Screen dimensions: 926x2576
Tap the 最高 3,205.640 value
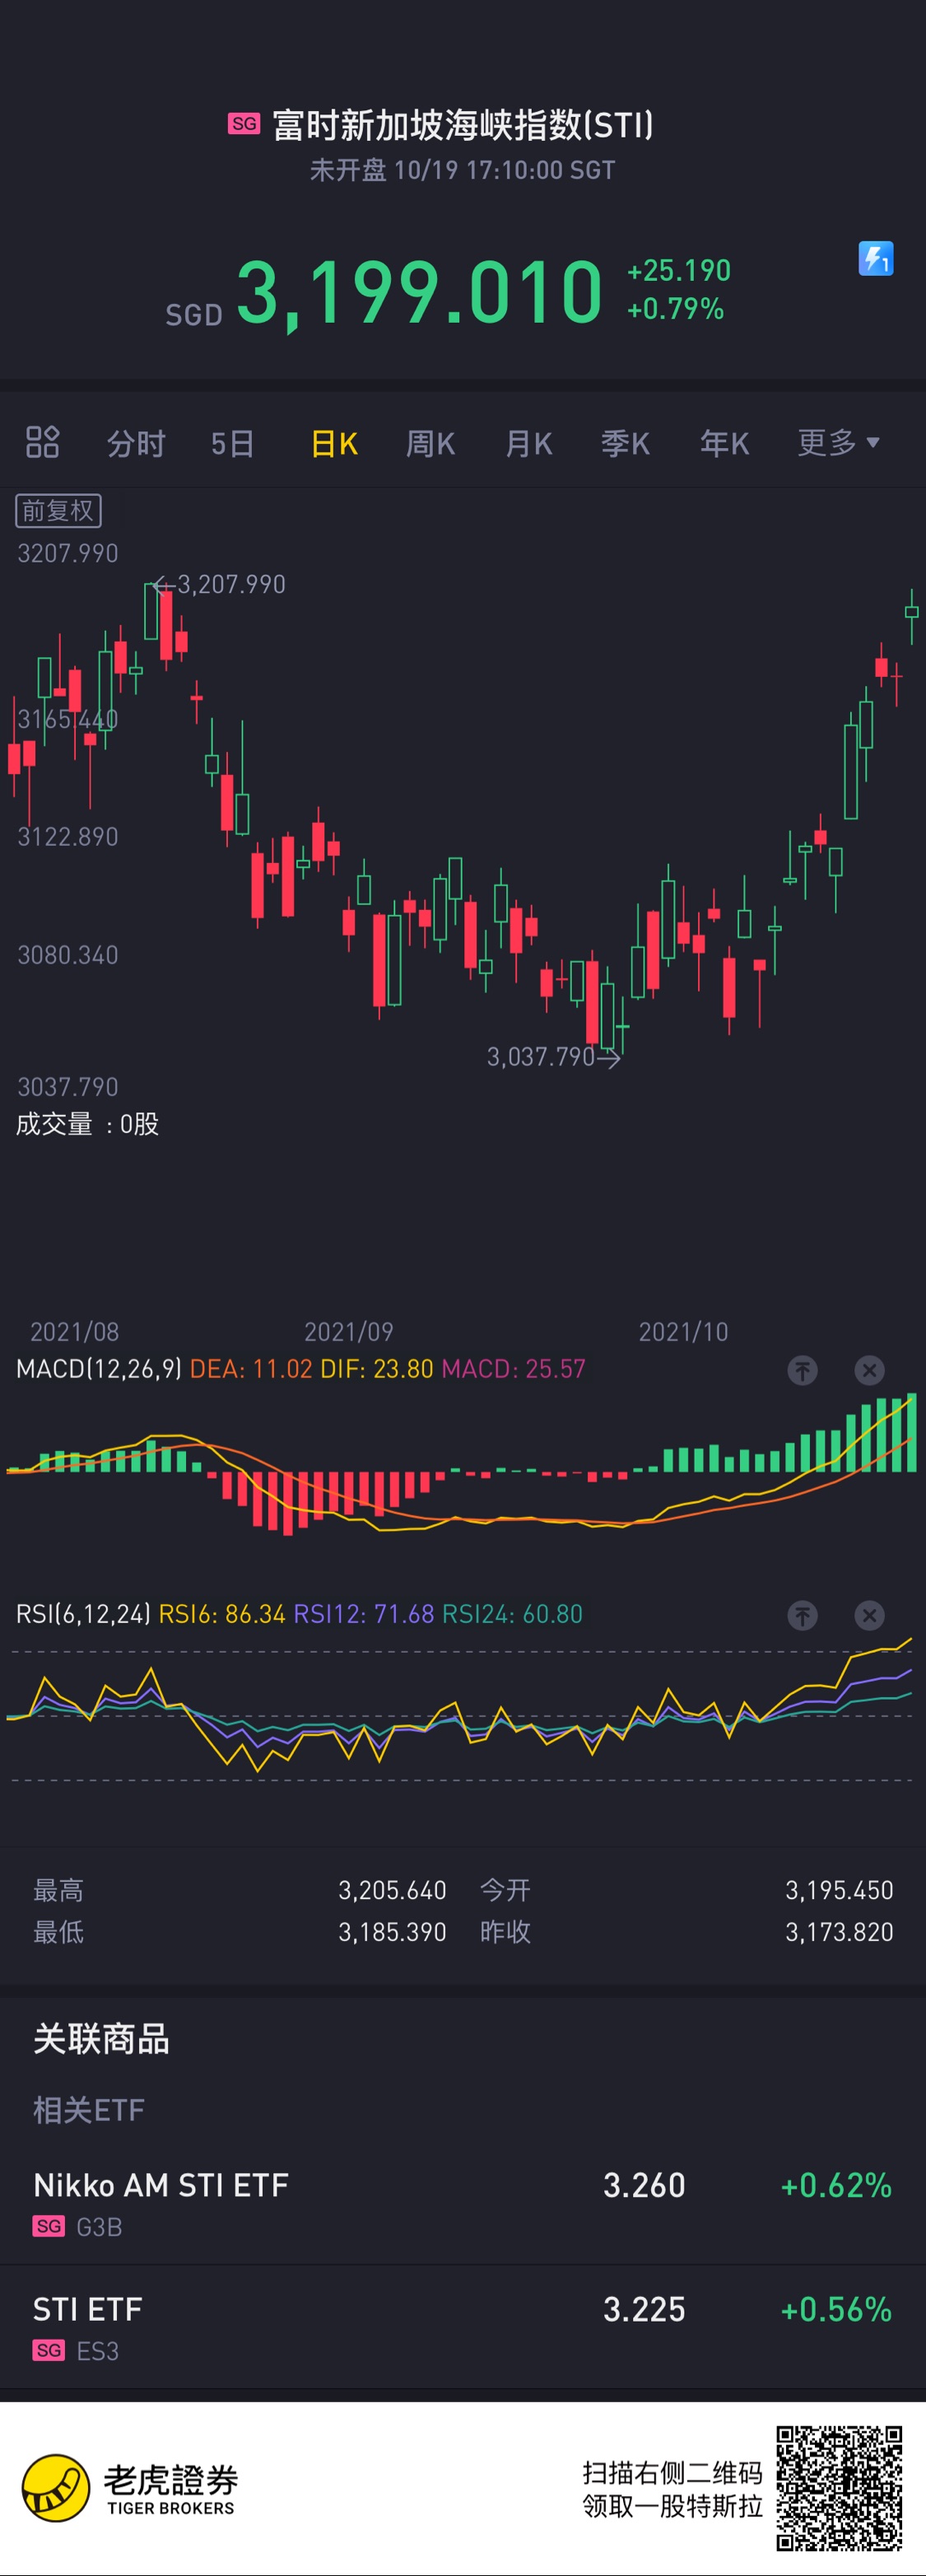tap(392, 1890)
